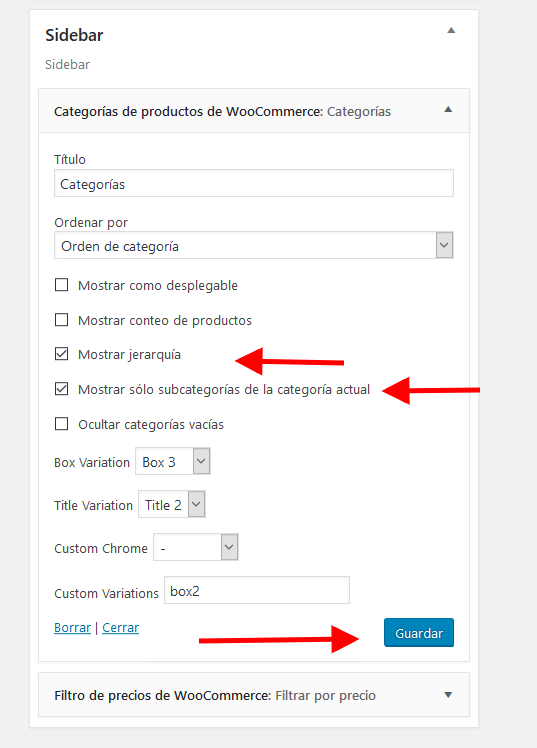Click the Cerrar link
The image size is (537, 748).
(x=121, y=628)
